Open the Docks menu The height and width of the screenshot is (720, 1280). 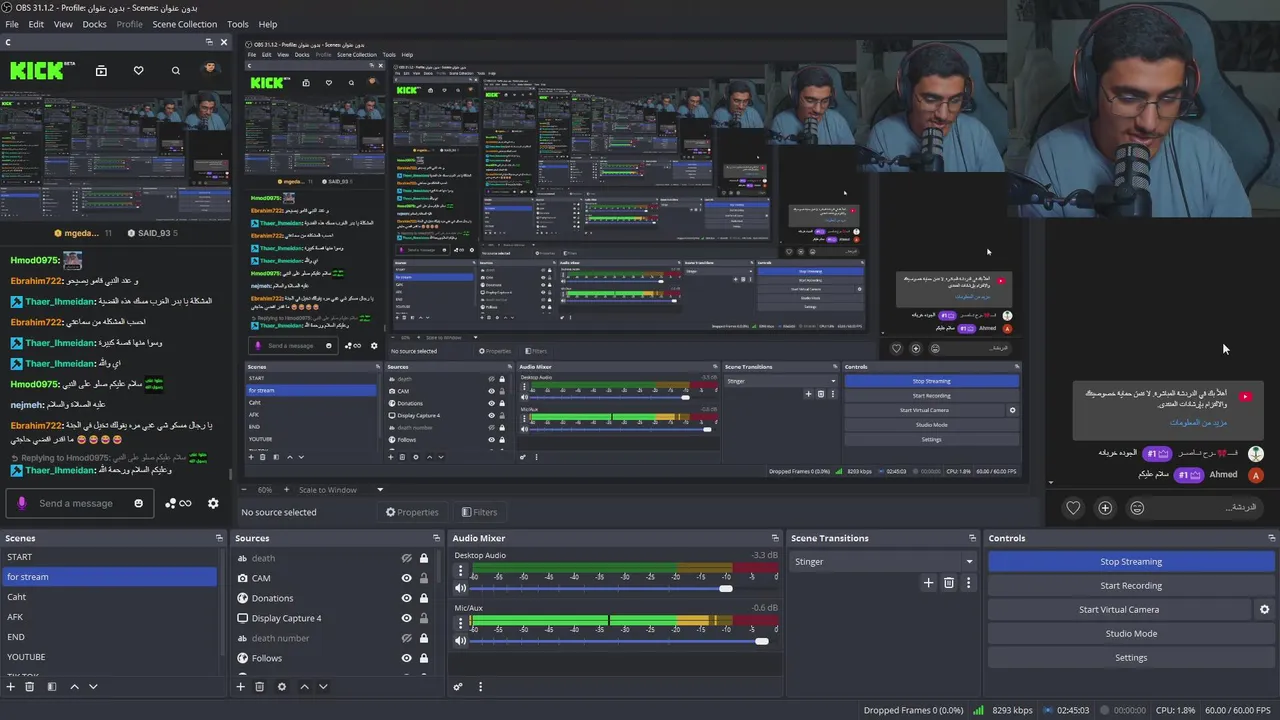pyautogui.click(x=94, y=24)
